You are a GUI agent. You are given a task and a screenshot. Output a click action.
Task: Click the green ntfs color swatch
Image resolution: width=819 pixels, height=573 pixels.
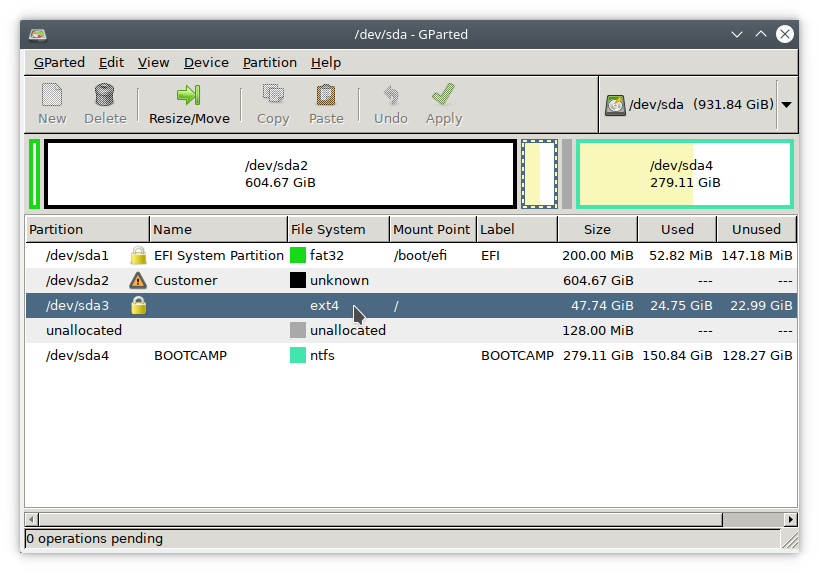[298, 355]
